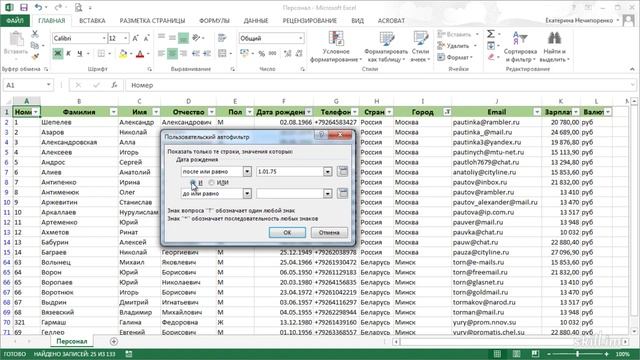Open date picker beside the 1.01.75 field

coord(343,171)
